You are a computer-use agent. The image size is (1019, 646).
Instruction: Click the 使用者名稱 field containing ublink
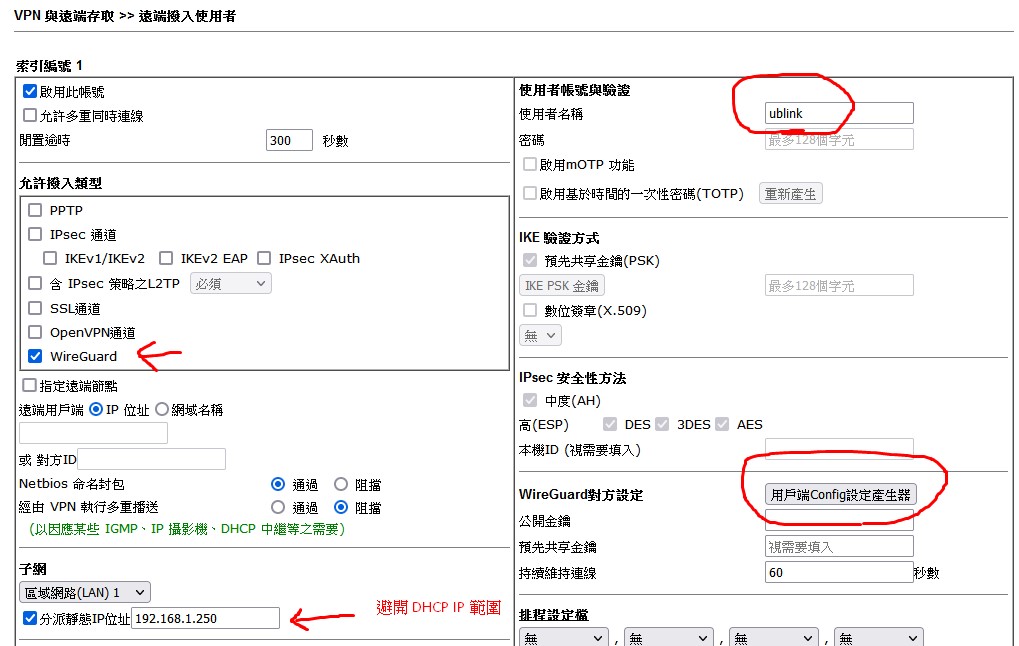[838, 113]
